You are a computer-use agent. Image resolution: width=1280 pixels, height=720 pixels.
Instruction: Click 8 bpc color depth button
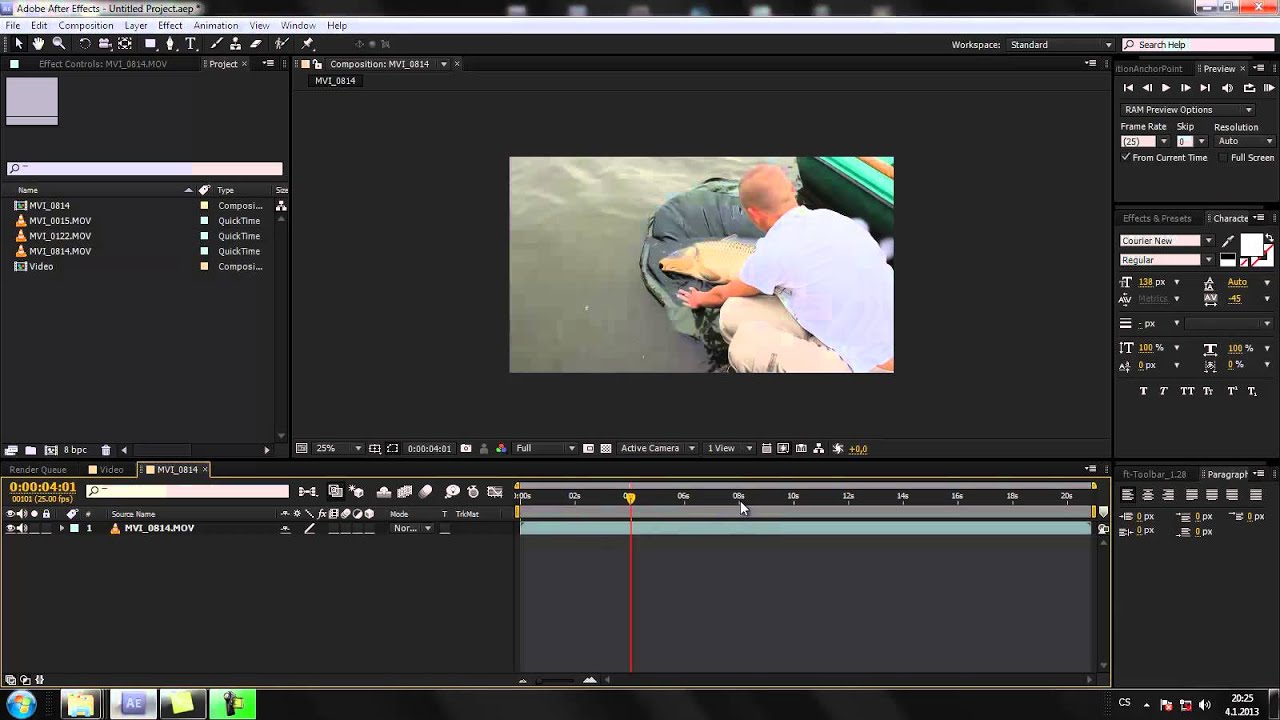(73, 450)
